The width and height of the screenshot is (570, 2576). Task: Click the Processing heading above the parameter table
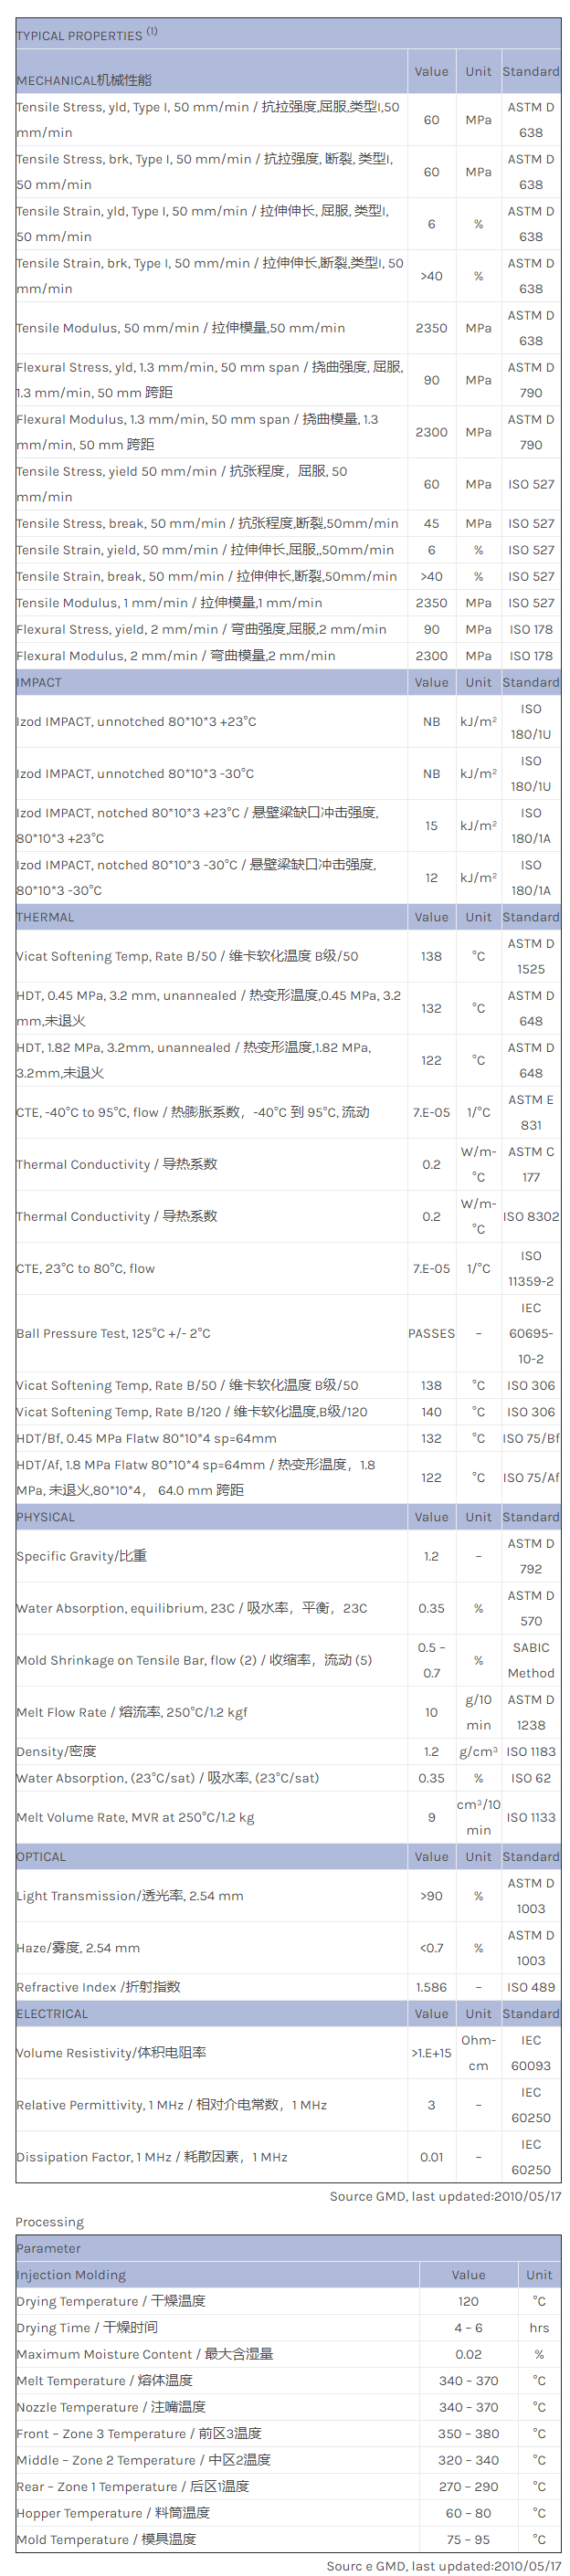click(49, 2222)
